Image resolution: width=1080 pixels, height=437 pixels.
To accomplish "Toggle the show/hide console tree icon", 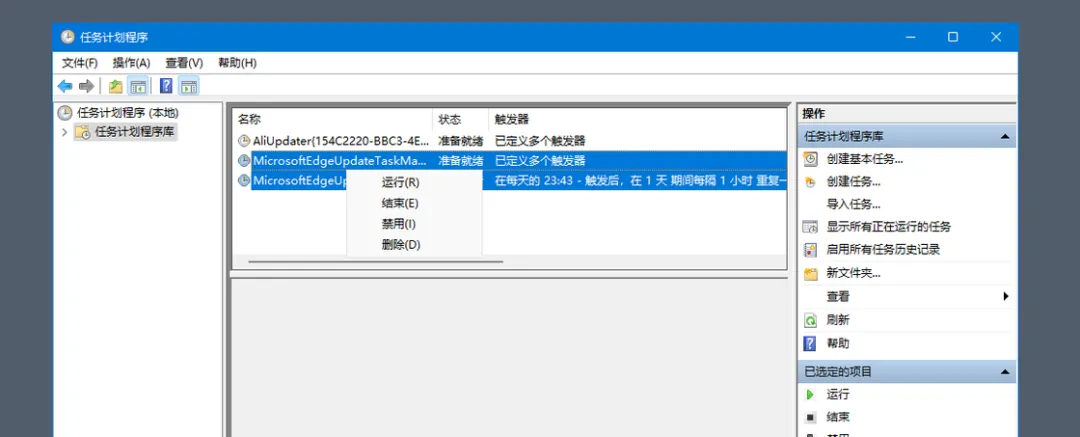I will (138, 86).
